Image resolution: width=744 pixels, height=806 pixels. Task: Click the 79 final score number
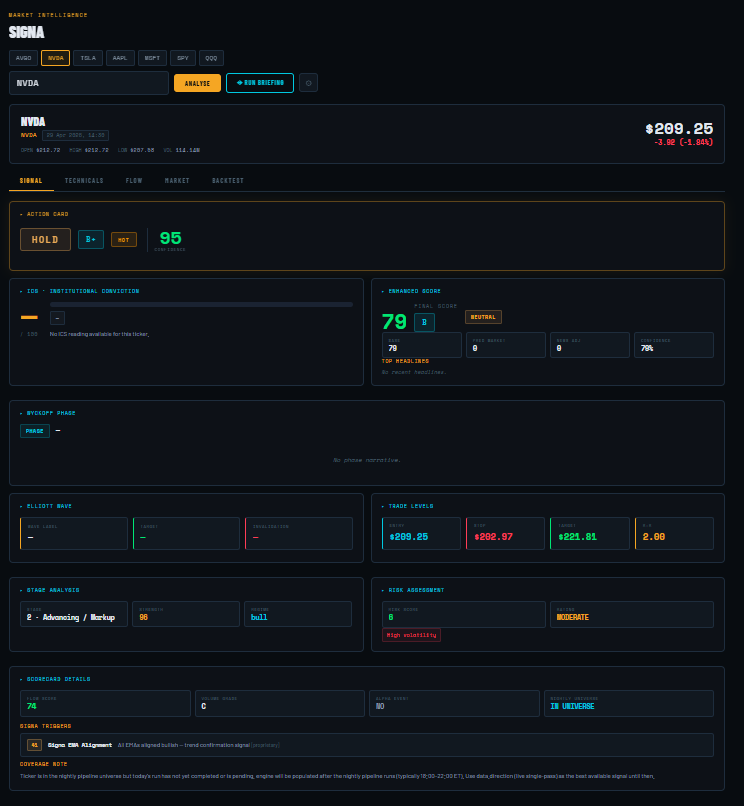[394, 322]
